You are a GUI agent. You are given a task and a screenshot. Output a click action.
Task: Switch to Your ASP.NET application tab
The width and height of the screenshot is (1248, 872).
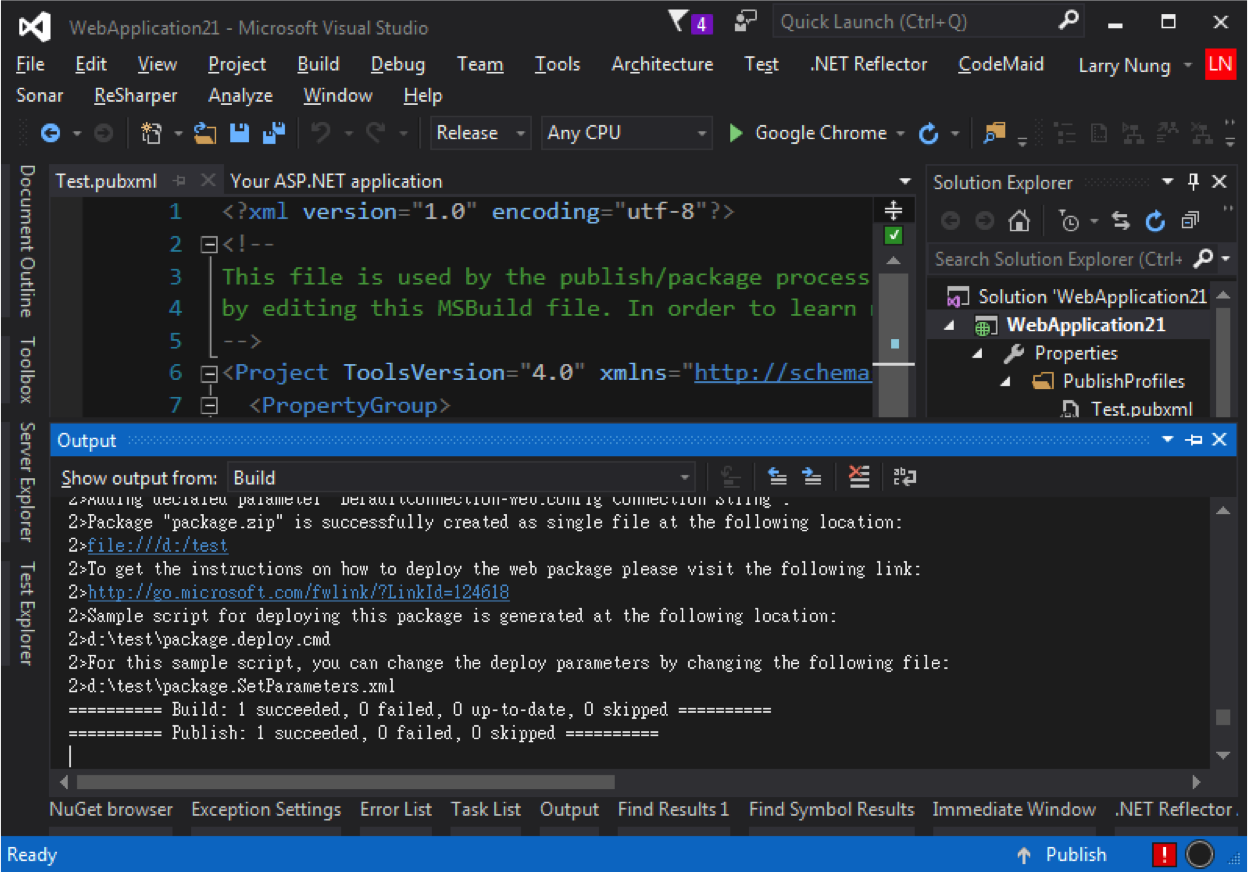point(336,181)
